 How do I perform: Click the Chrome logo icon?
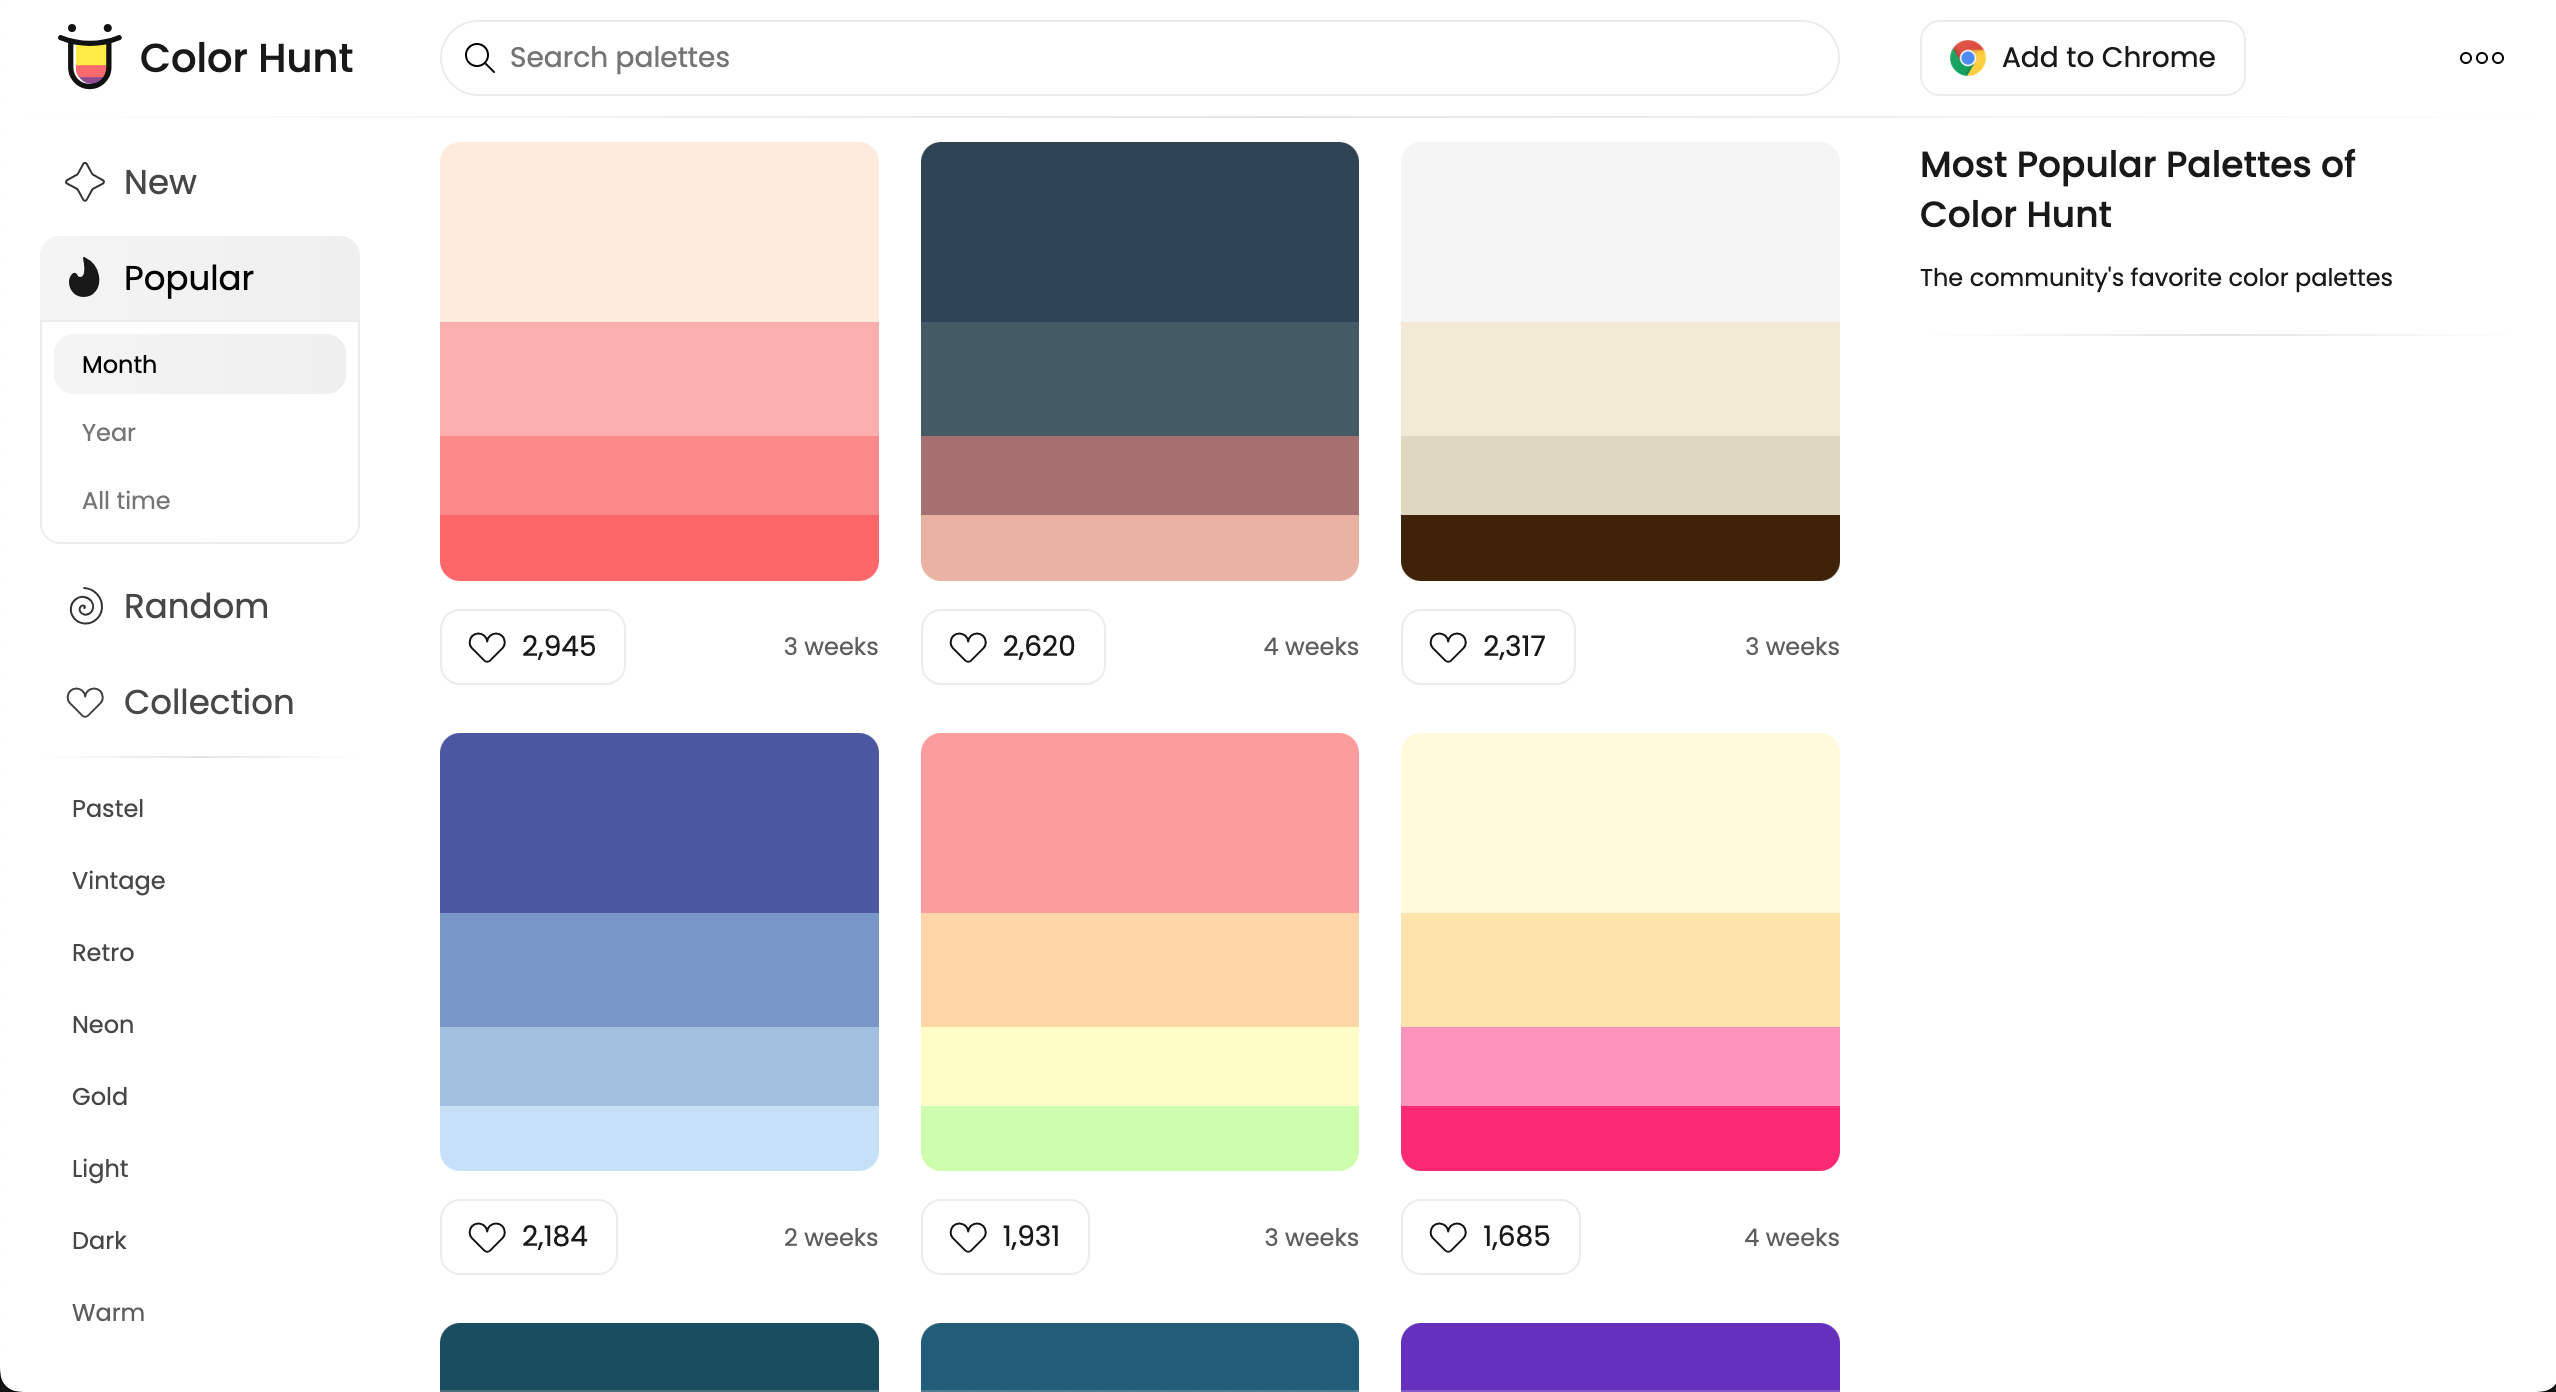[x=1967, y=58]
